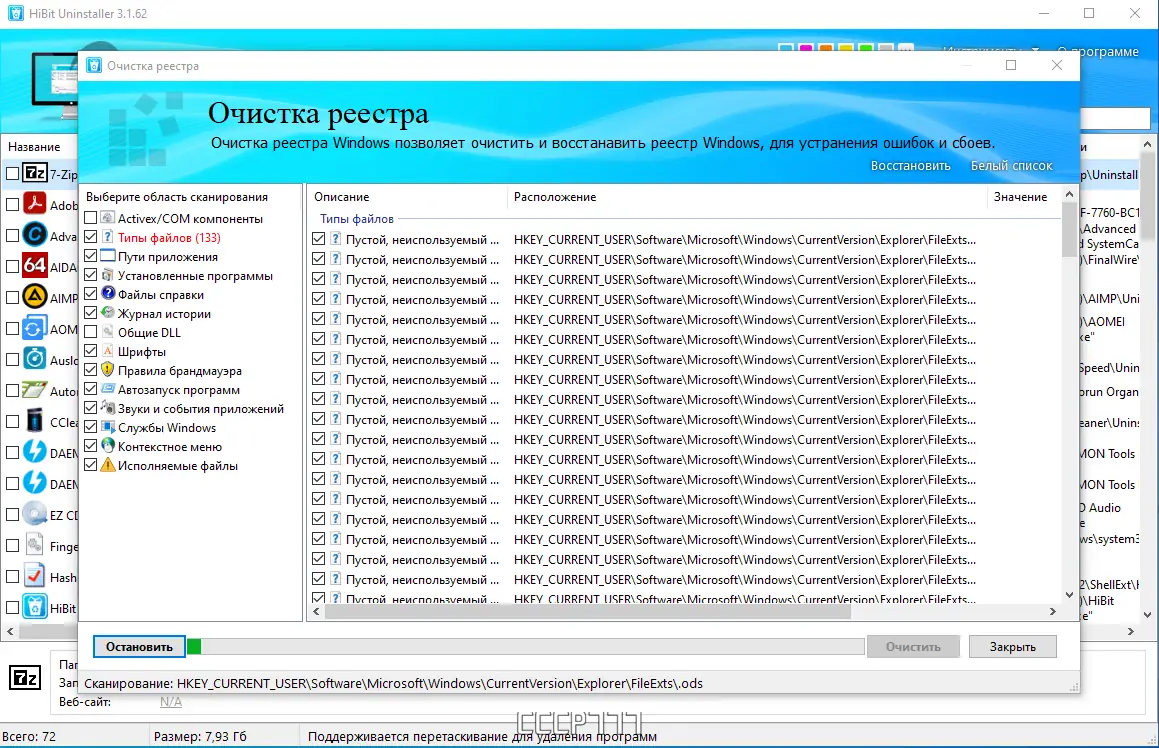Click the 7-Zip icon in main program list
1159x748 pixels.
tap(35, 173)
